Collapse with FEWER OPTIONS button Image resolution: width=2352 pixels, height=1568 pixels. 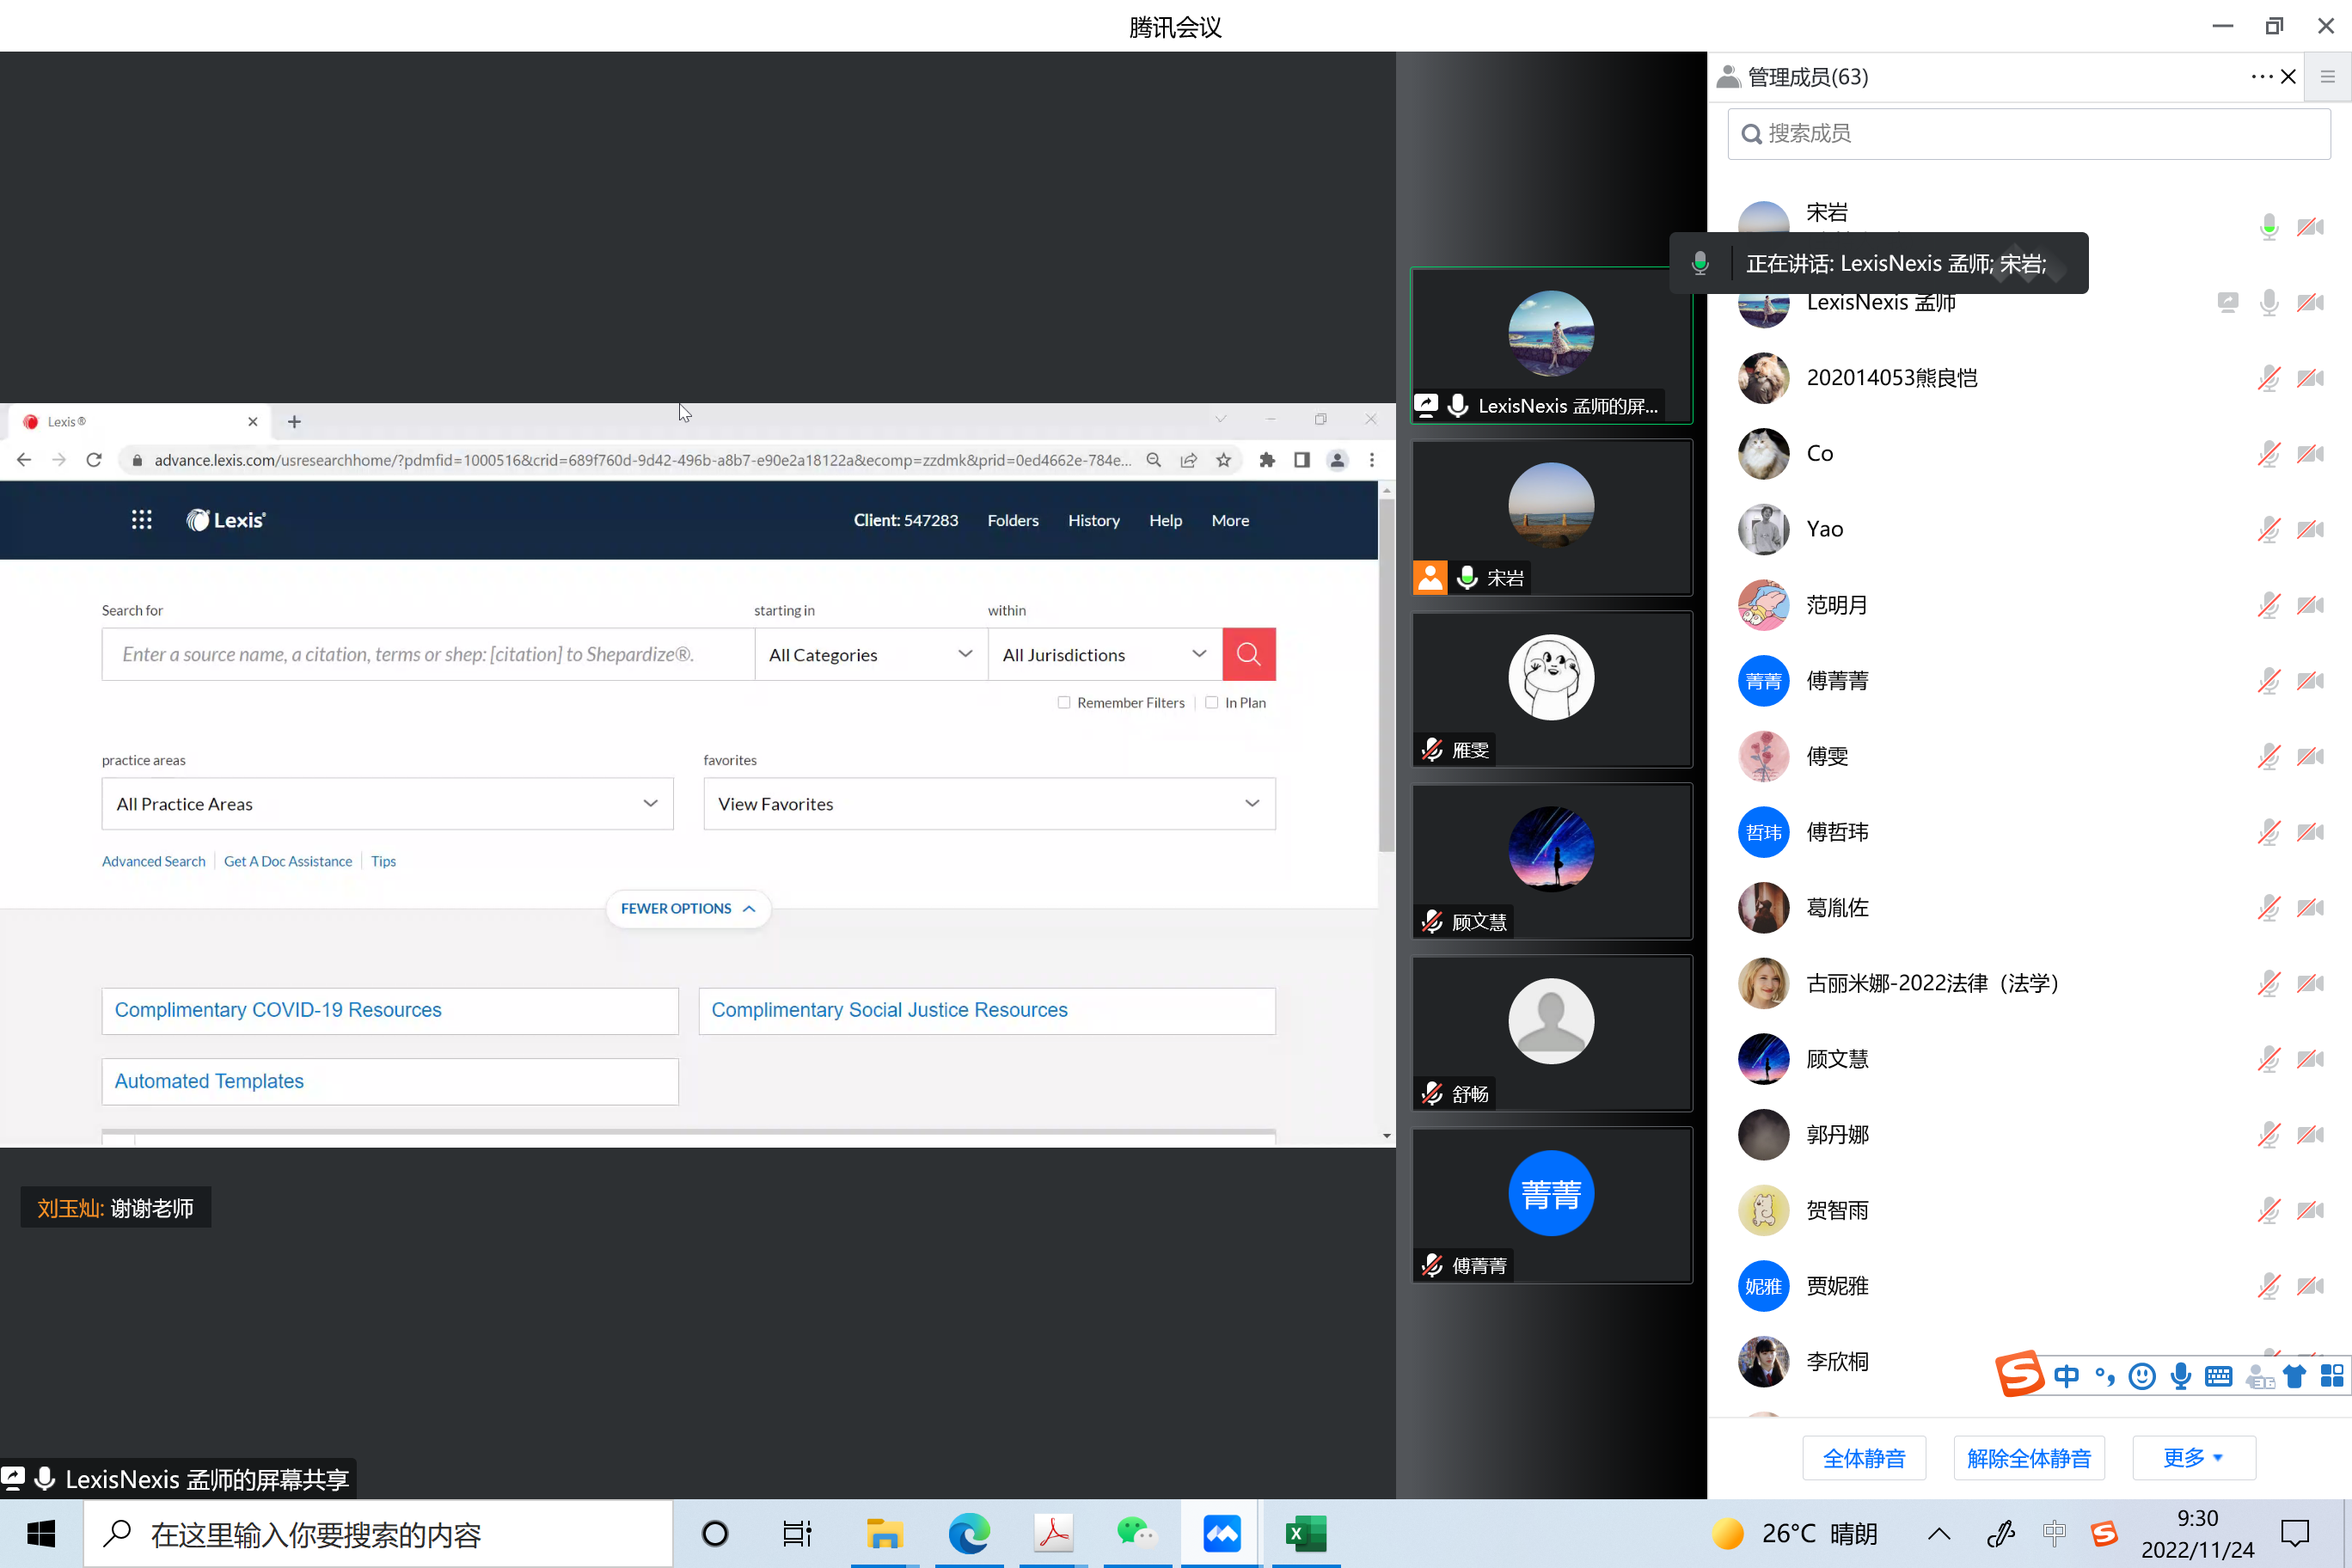(x=688, y=909)
